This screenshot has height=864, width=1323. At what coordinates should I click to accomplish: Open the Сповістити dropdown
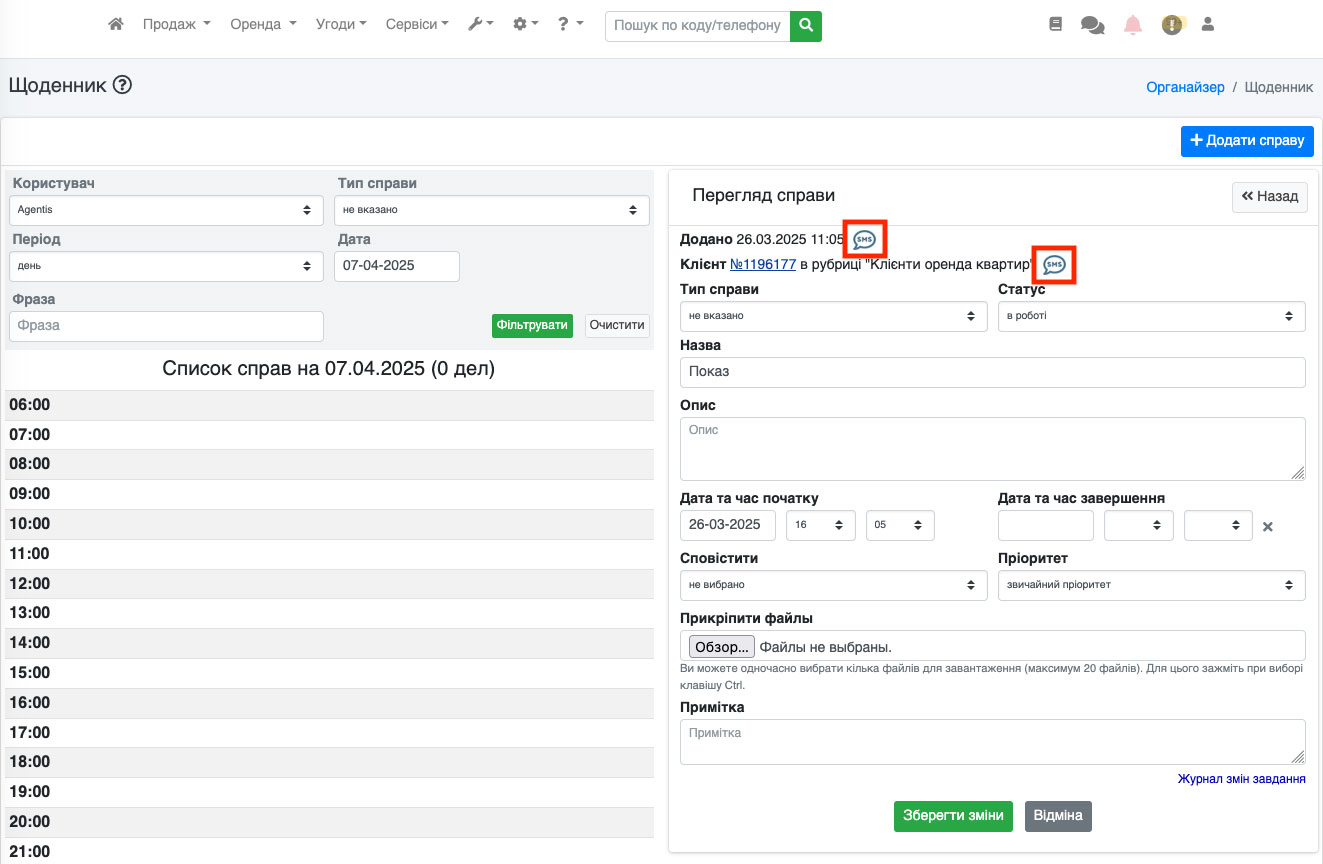click(x=833, y=585)
